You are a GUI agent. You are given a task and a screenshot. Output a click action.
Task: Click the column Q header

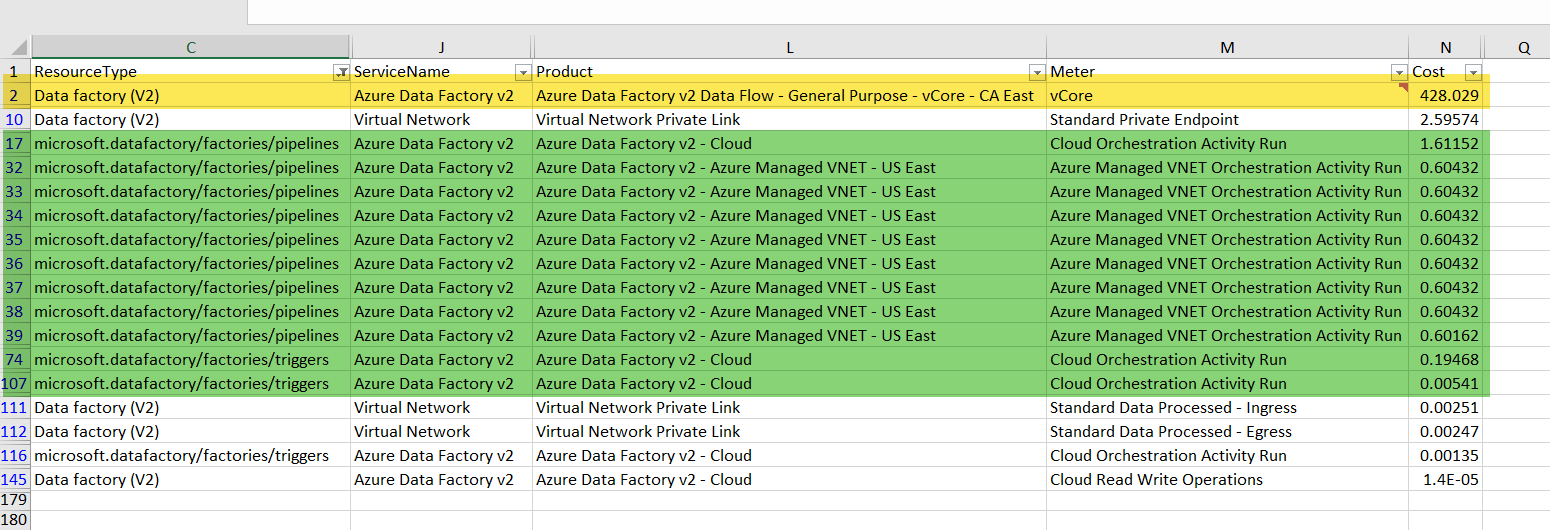[x=1523, y=48]
